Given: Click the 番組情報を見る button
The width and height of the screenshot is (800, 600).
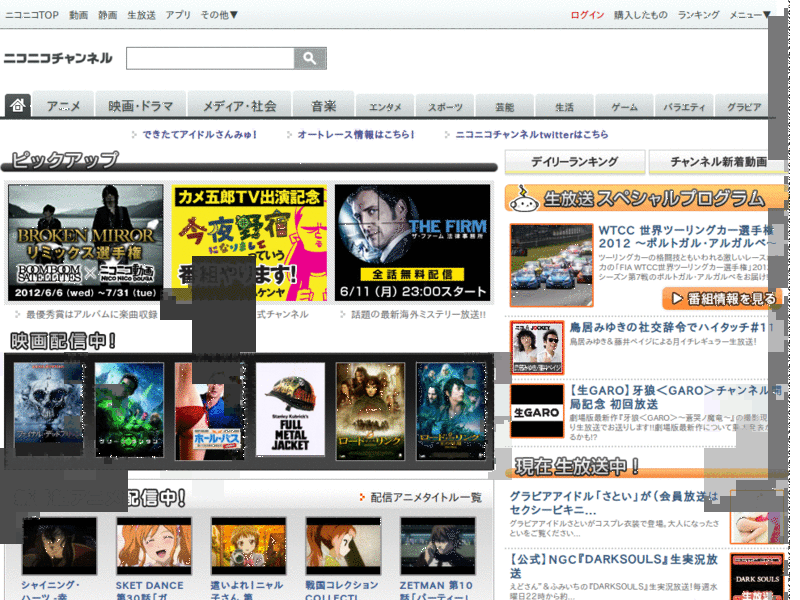Looking at the screenshot, I should point(722,298).
